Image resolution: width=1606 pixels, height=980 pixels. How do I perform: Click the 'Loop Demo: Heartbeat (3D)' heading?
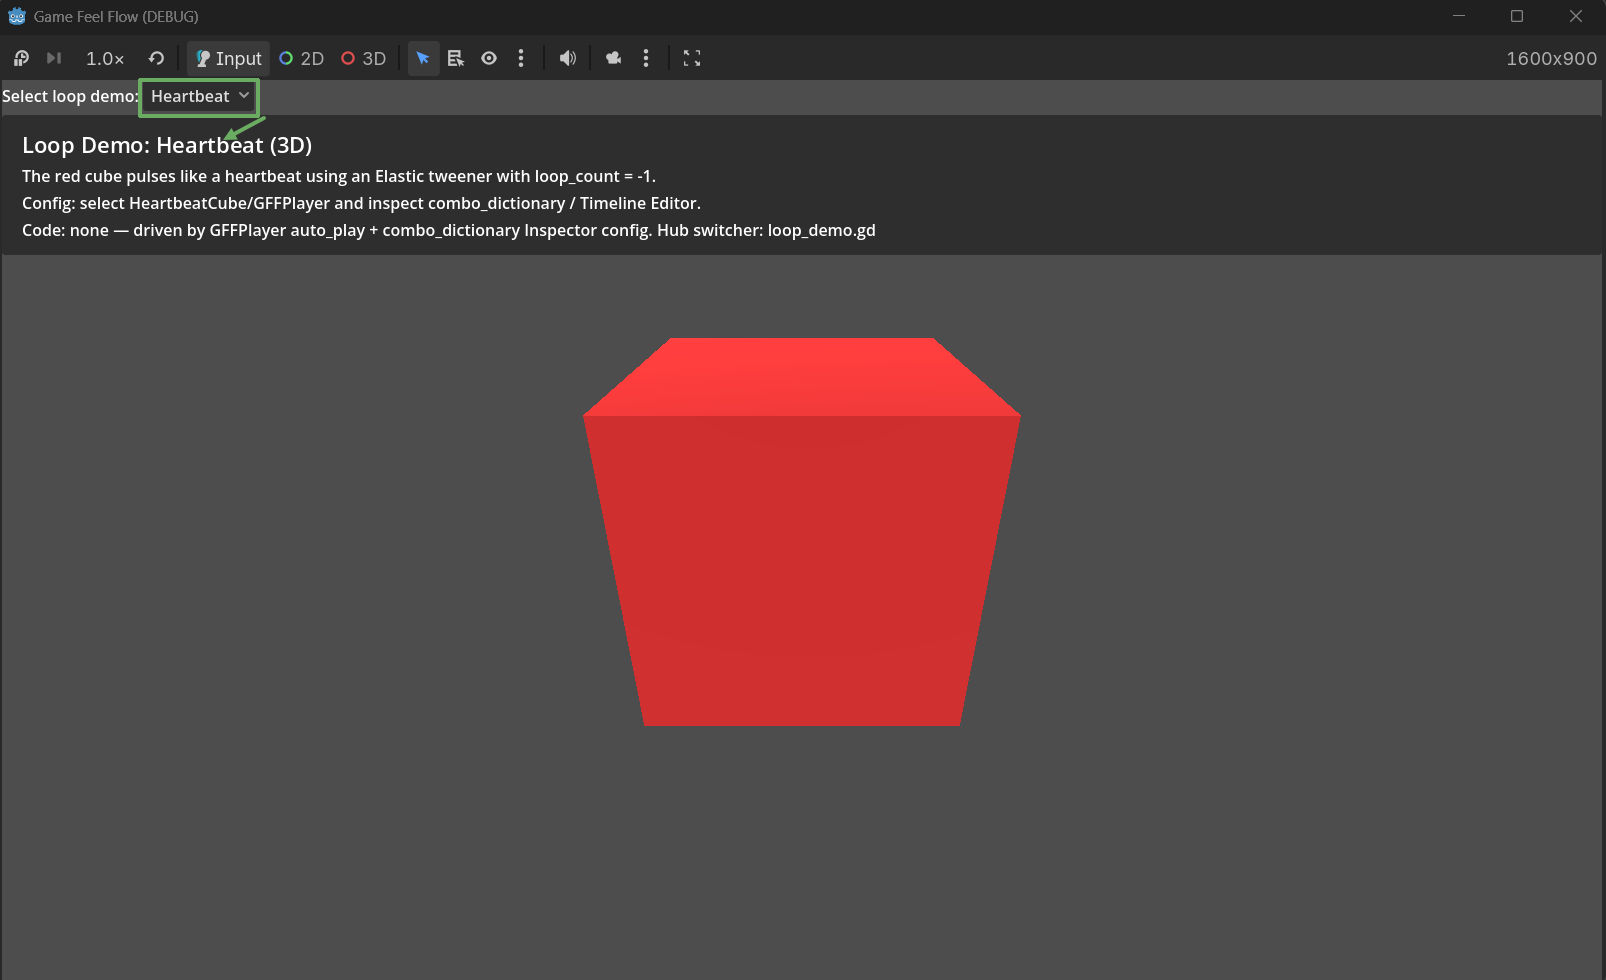[x=167, y=145]
